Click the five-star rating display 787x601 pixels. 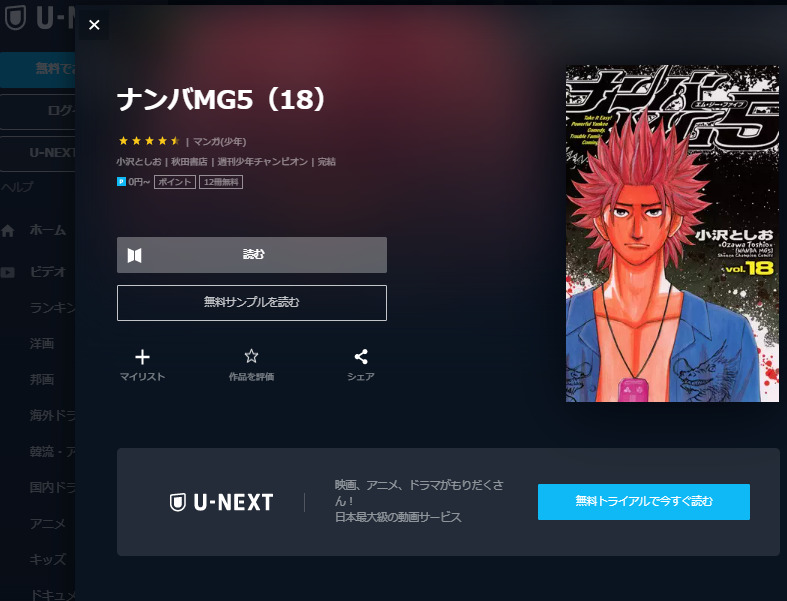click(x=149, y=141)
